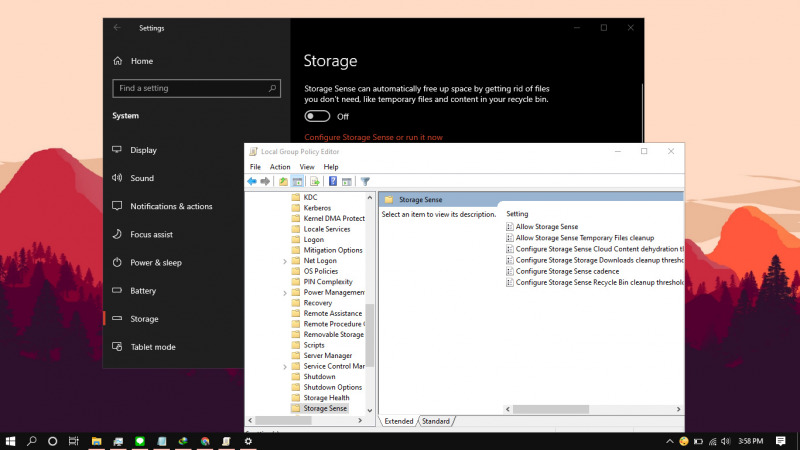The image size is (800, 450).
Task: Open File Explorer from taskbar
Action: (96, 441)
